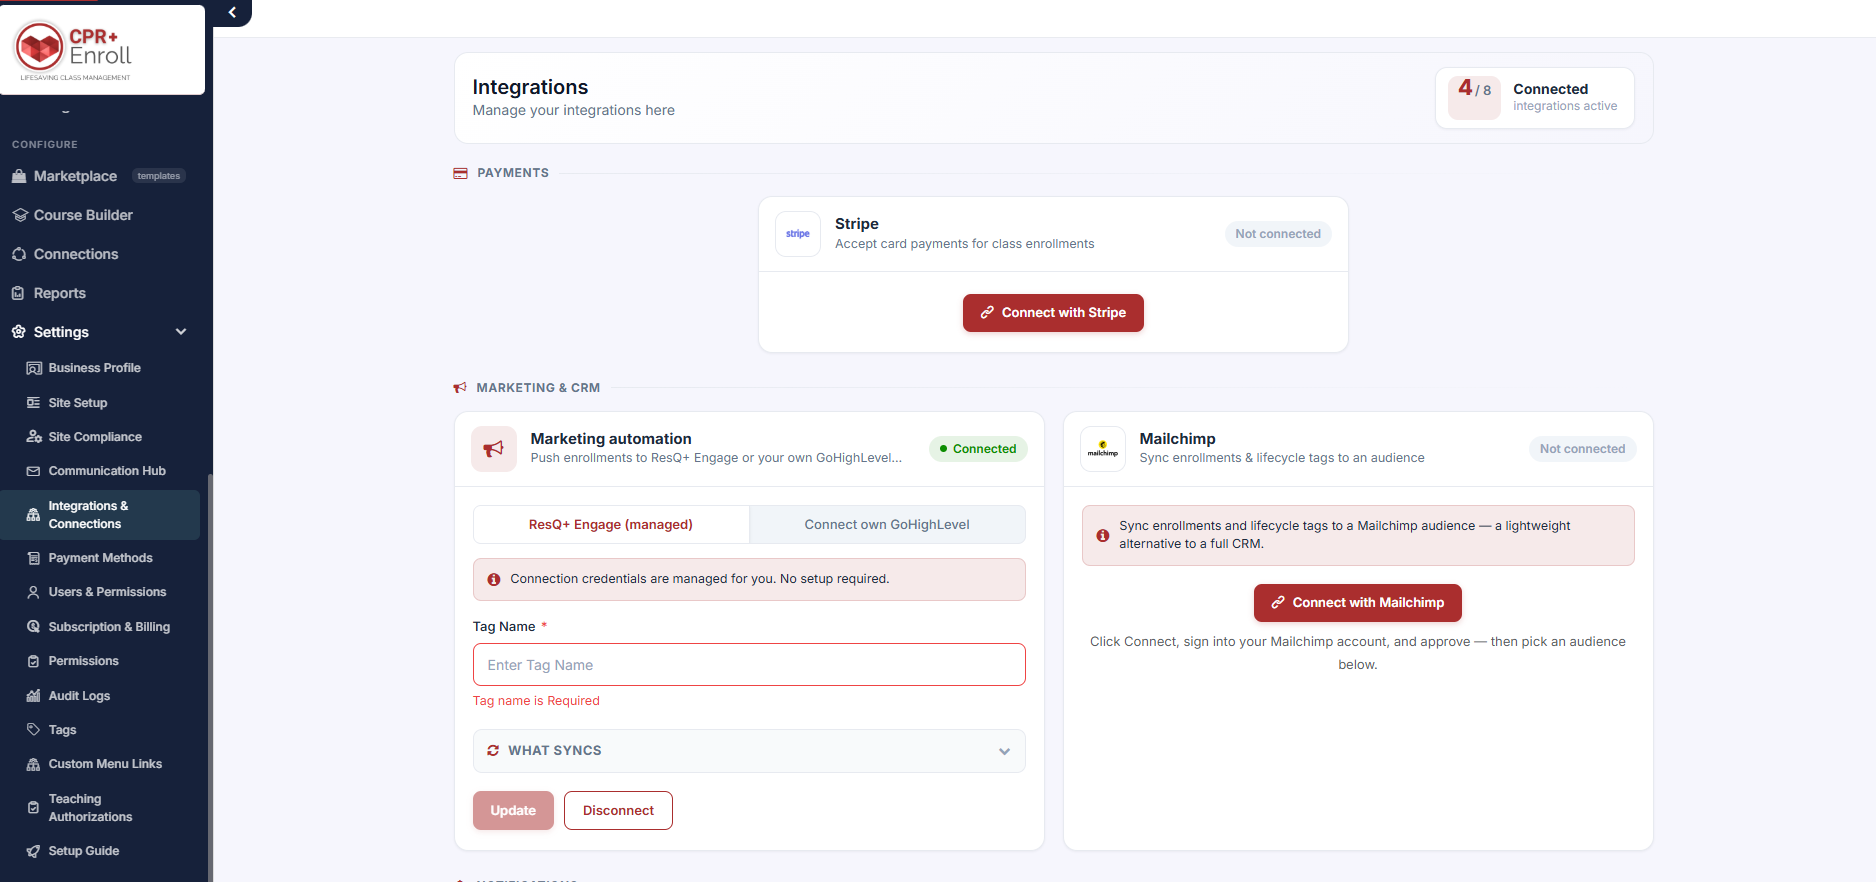This screenshot has height=882, width=1876.
Task: Click the Payment Methods icon
Action: pyautogui.click(x=34, y=558)
